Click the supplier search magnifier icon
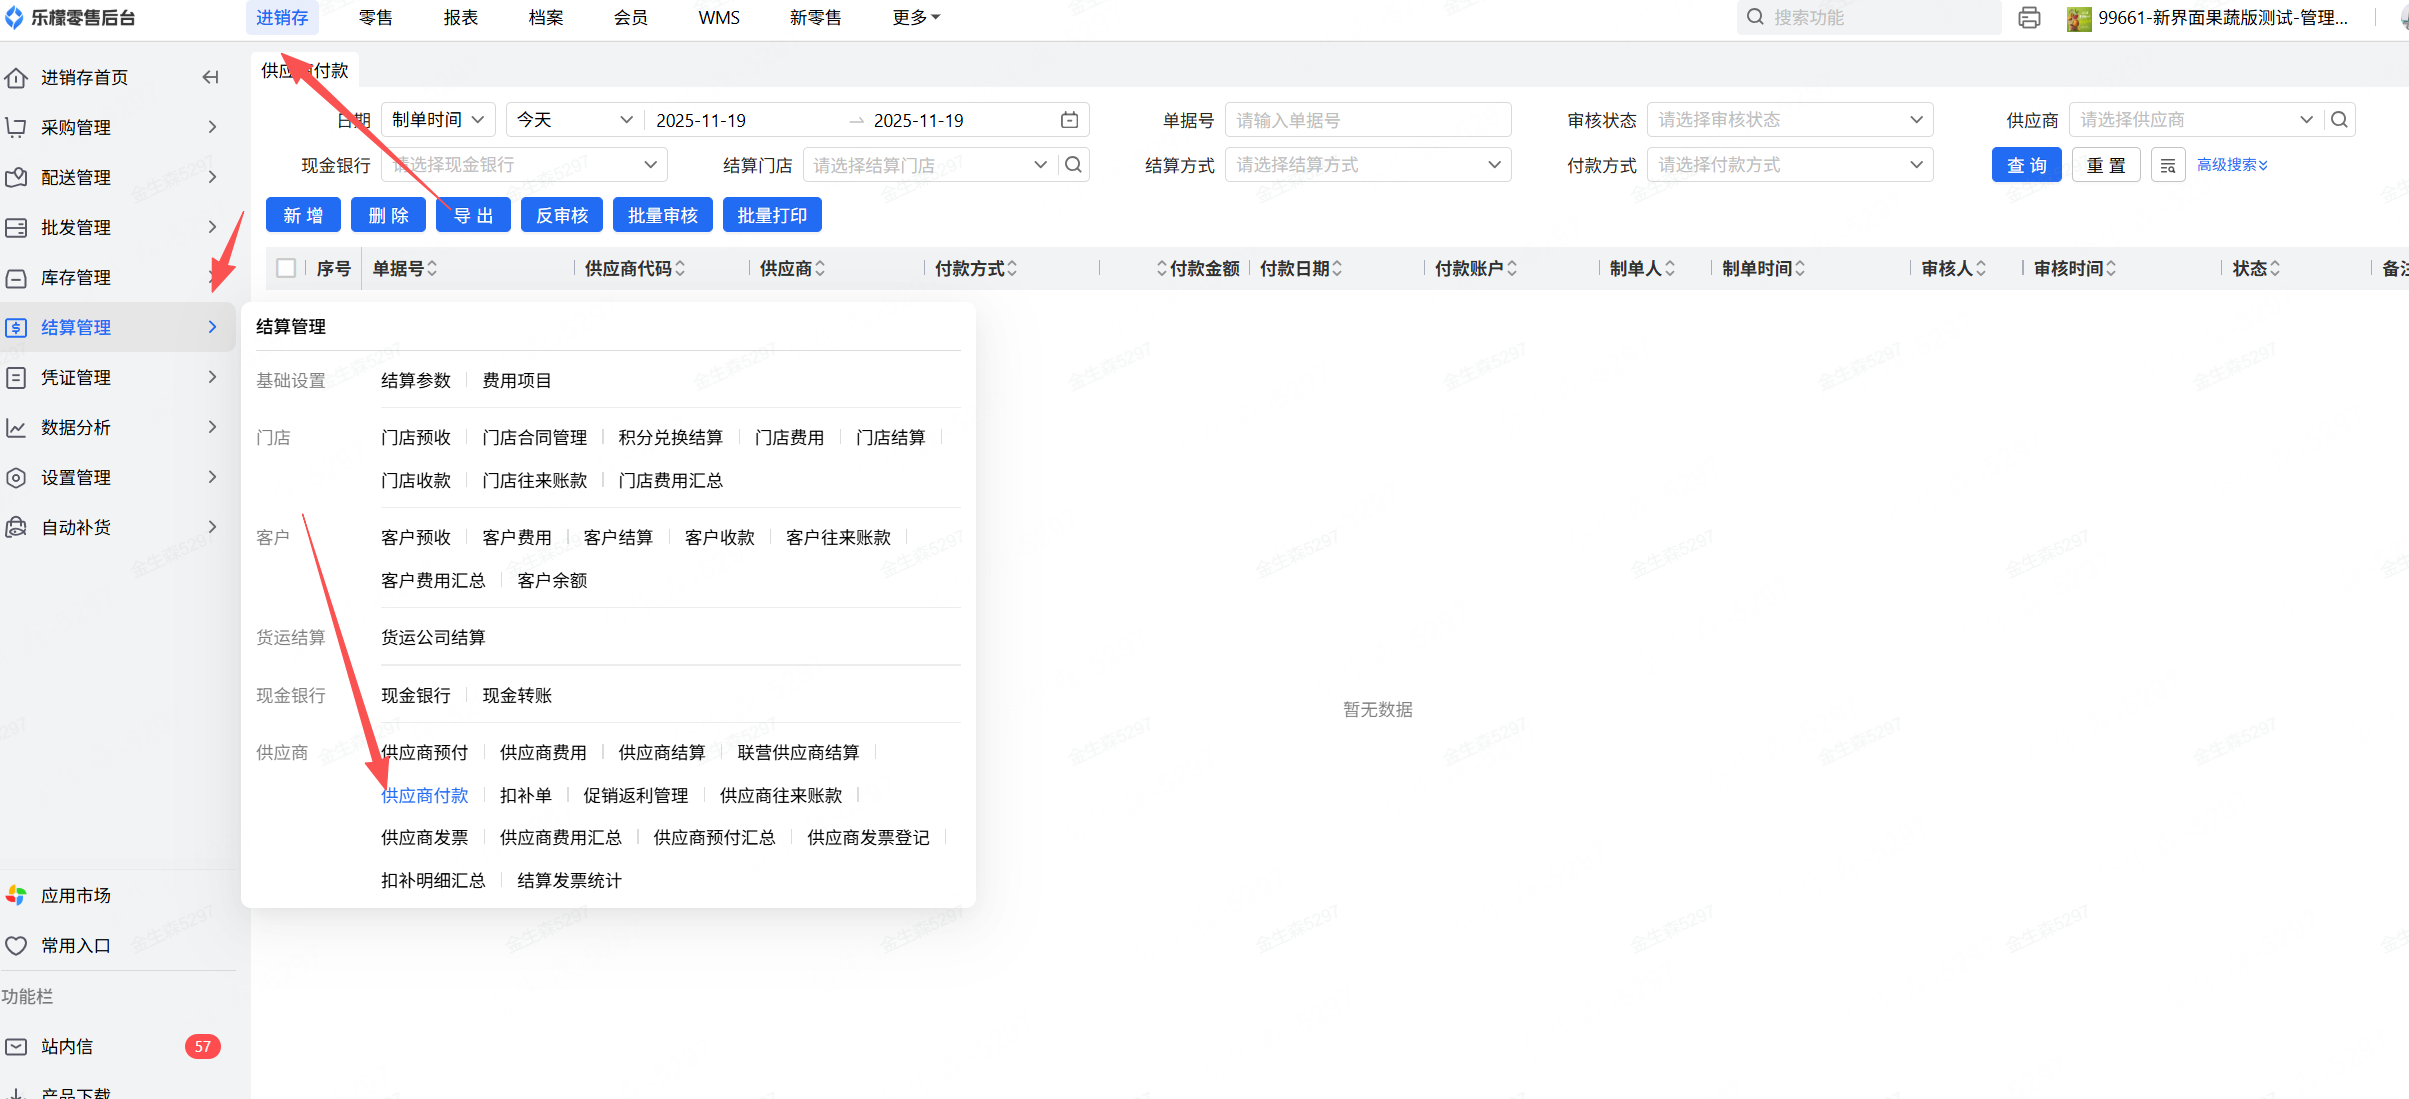2409x1099 pixels. [2339, 120]
